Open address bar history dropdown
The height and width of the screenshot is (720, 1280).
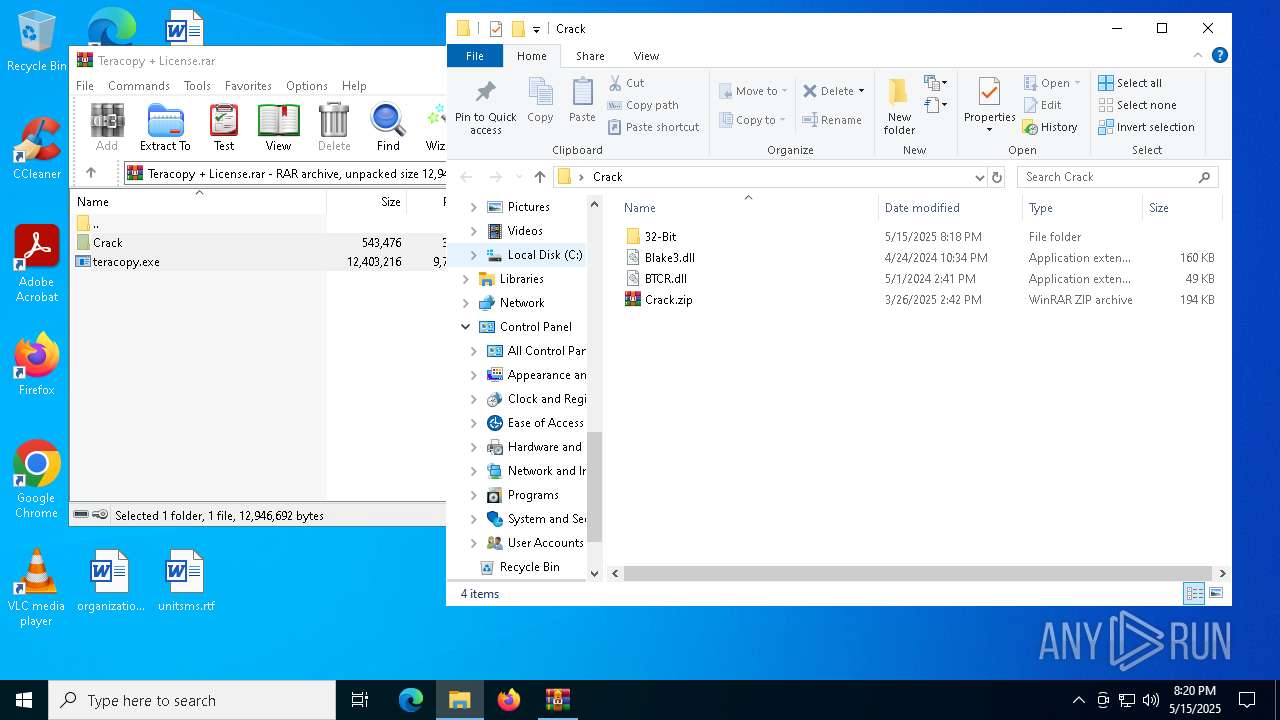[979, 177]
